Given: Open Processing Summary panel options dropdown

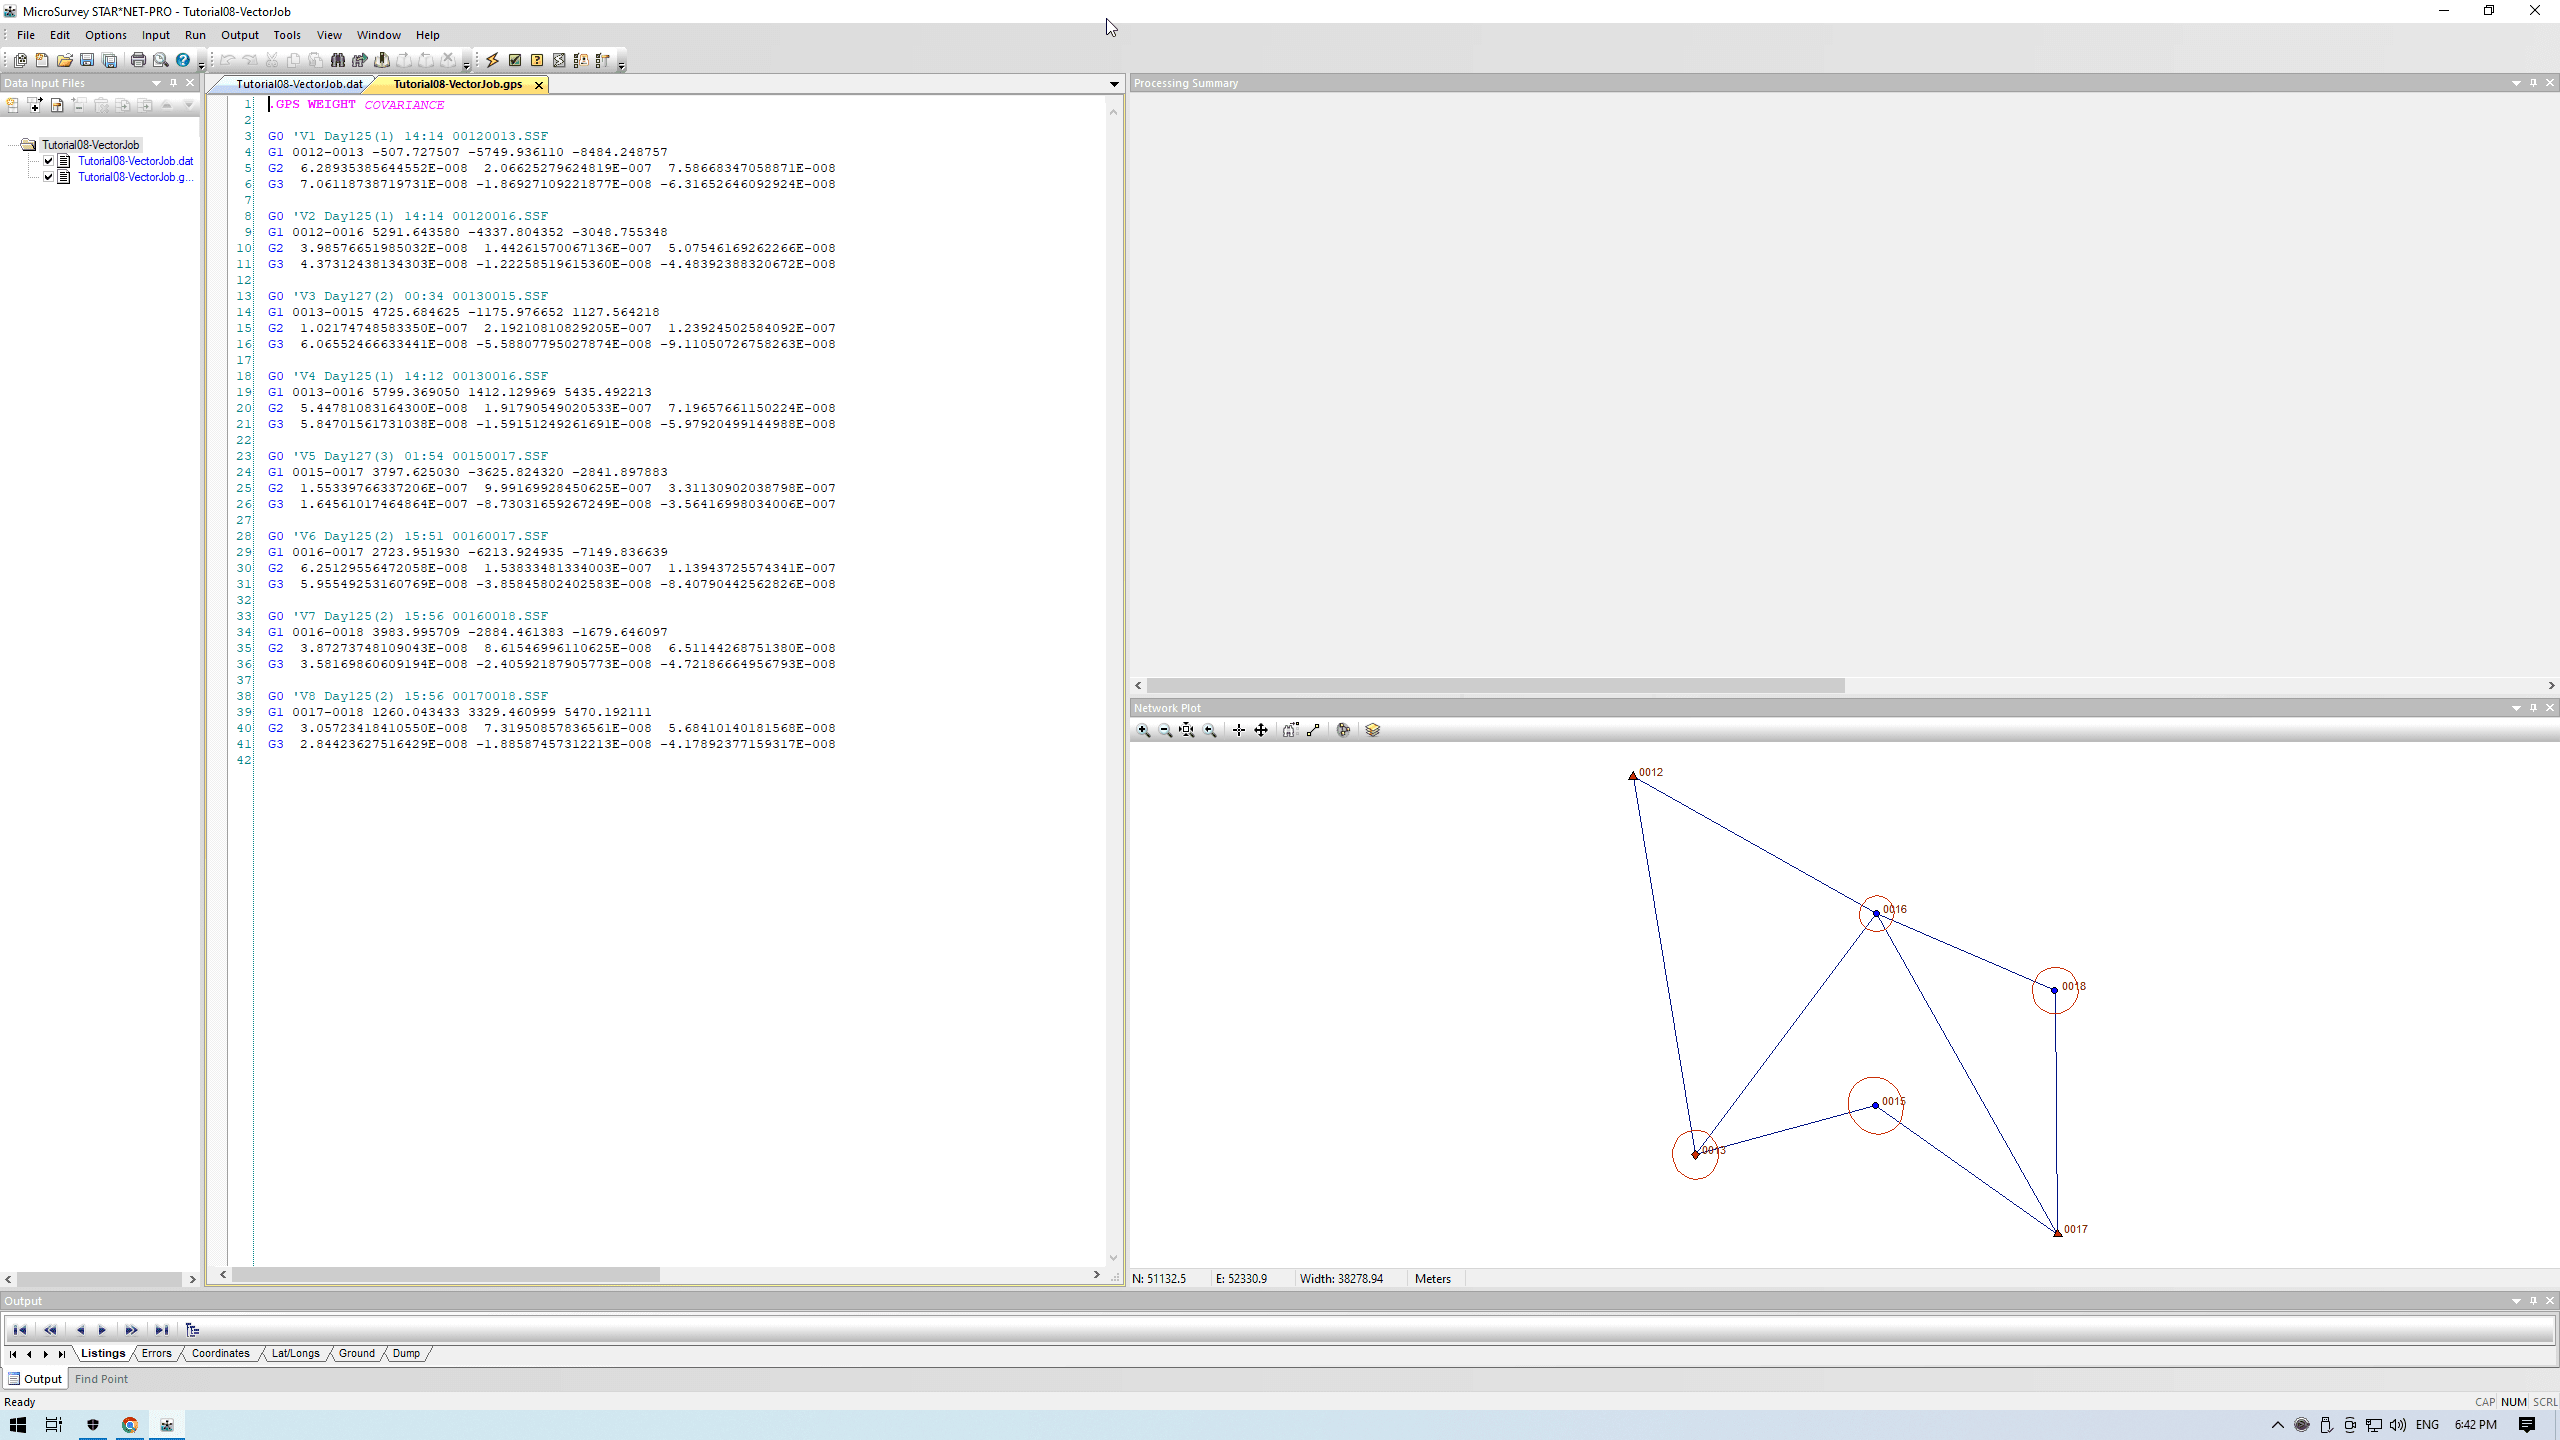Looking at the screenshot, I should [2516, 83].
